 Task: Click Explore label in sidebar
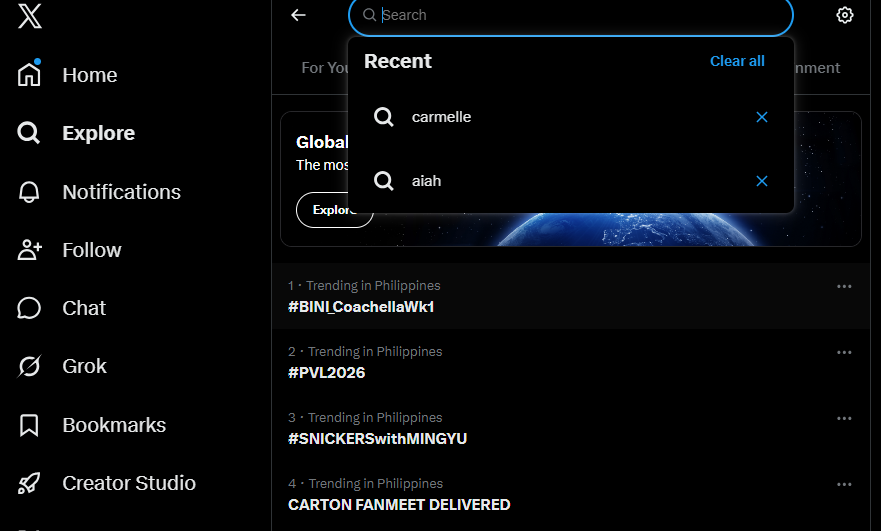[99, 133]
